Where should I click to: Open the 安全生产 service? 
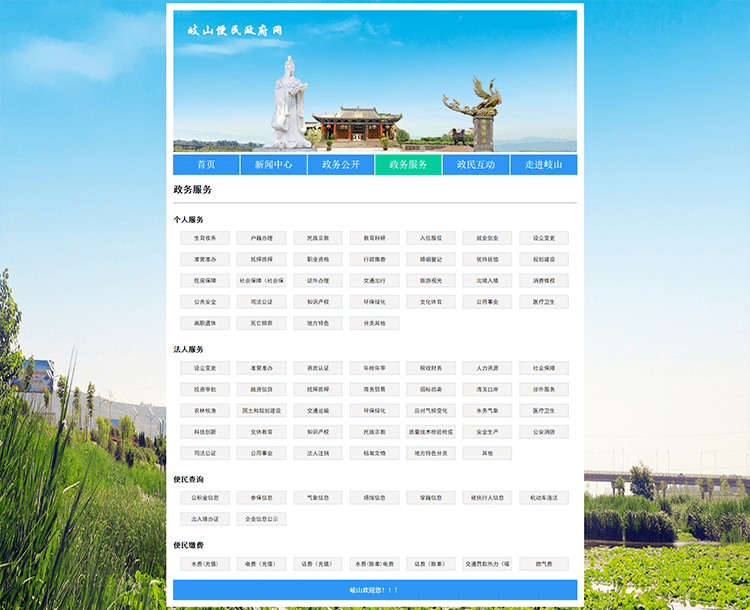tap(487, 432)
